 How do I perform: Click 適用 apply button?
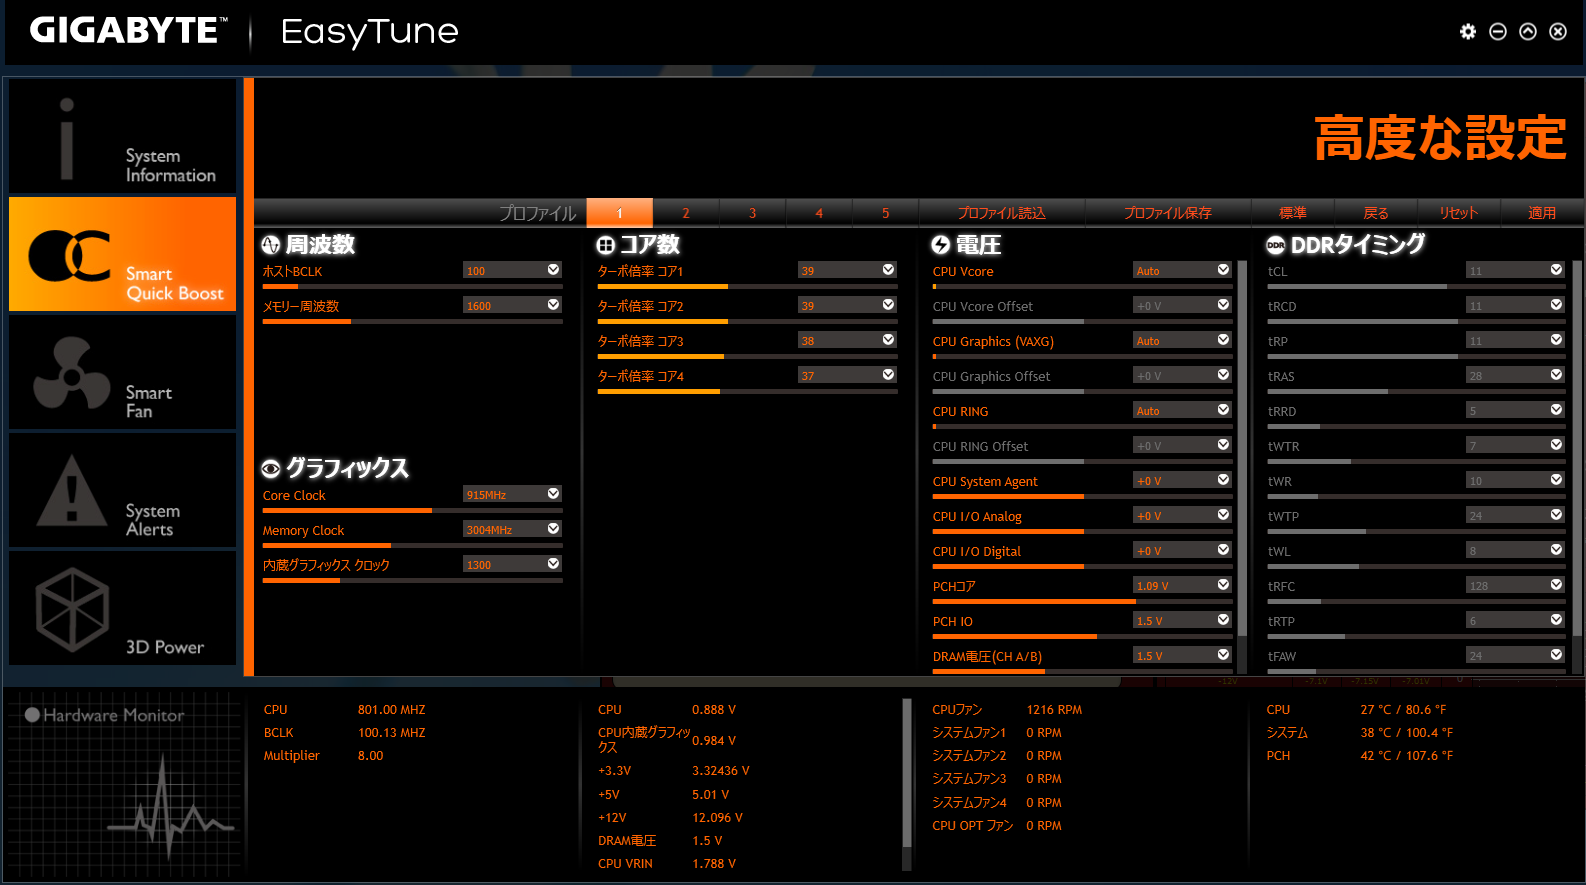(x=1542, y=213)
